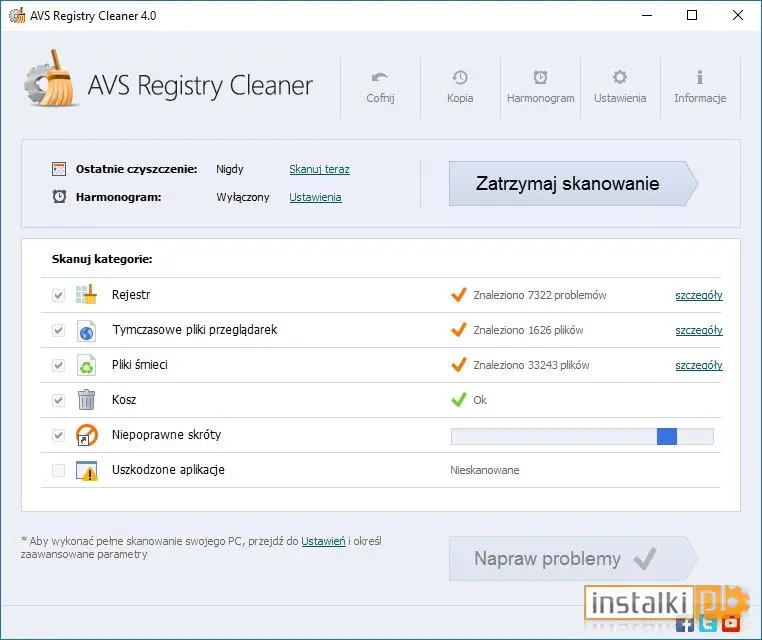This screenshot has width=762, height=640.
Task: Toggle the Rejestr checkbox
Action: (x=58, y=295)
